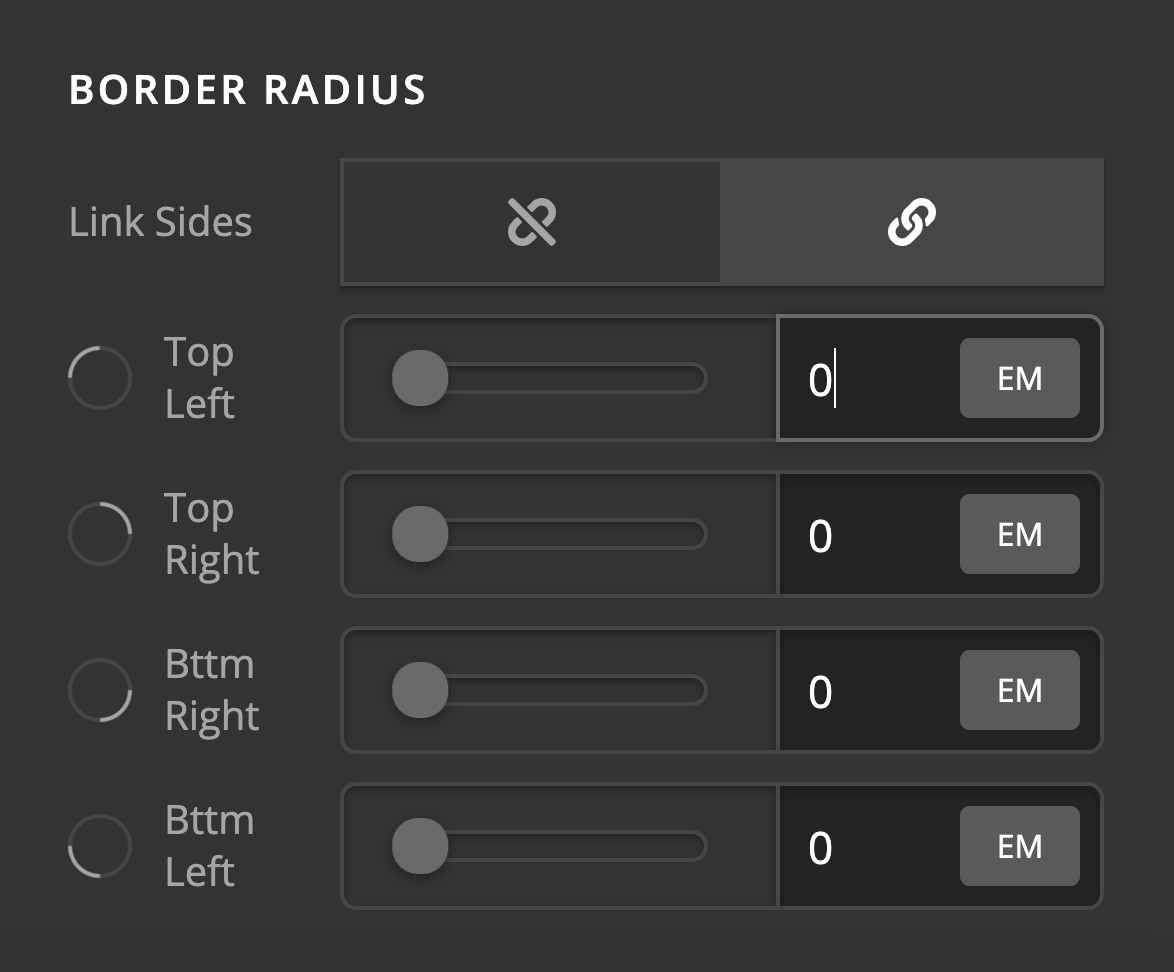
Task: Click the unlink sides broken-chain icon
Action: (x=532, y=222)
